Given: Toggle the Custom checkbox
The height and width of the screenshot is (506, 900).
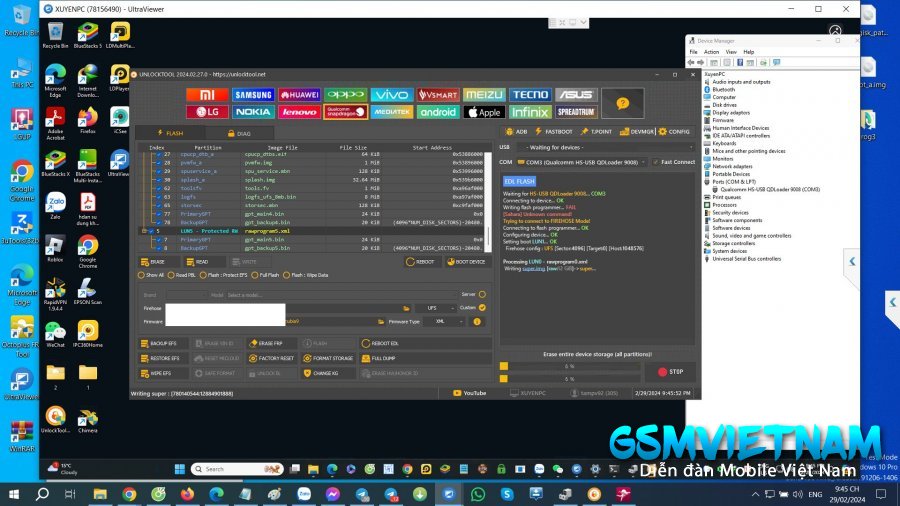Looking at the screenshot, I should click(x=482, y=308).
